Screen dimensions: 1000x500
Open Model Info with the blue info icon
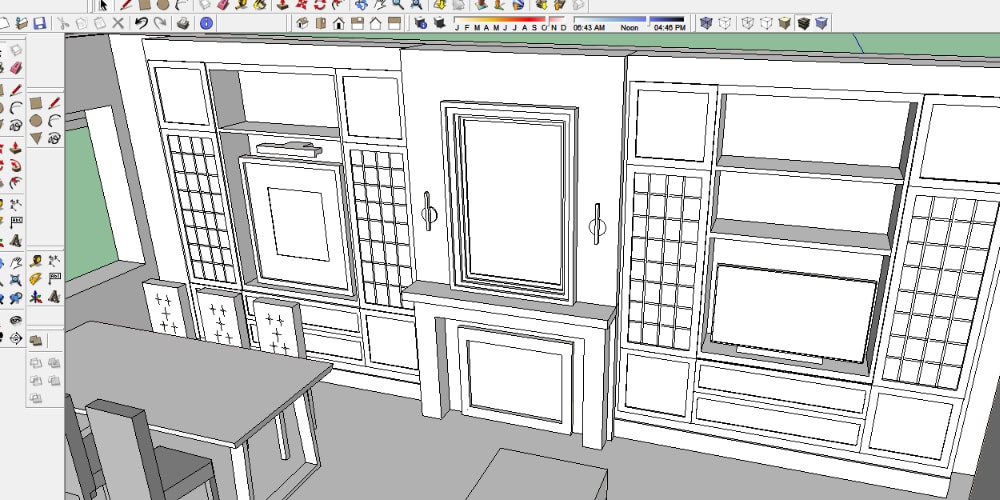pos(206,22)
